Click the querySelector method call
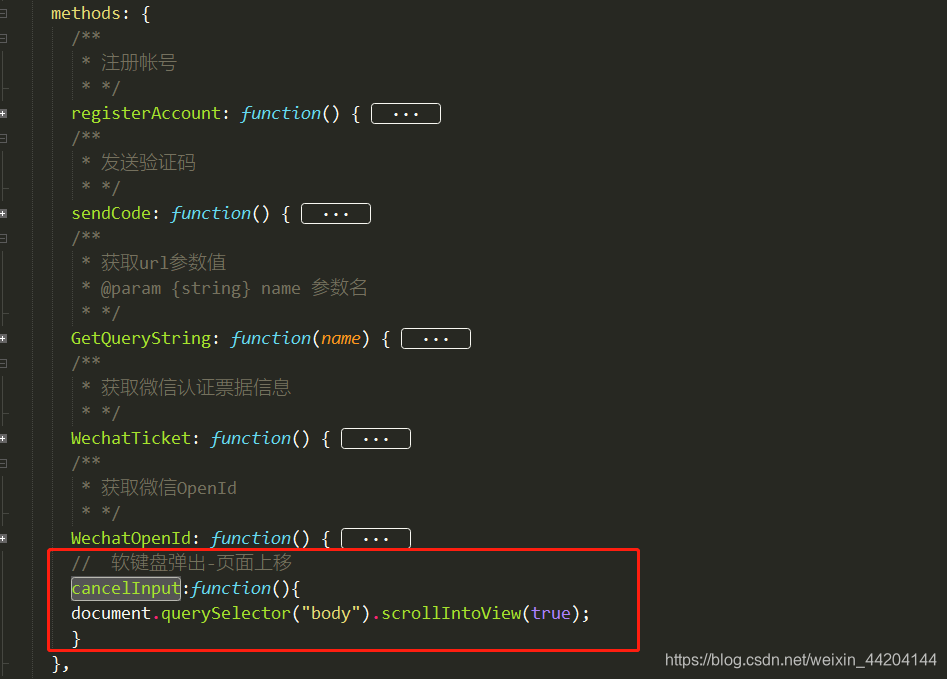 pos(226,614)
